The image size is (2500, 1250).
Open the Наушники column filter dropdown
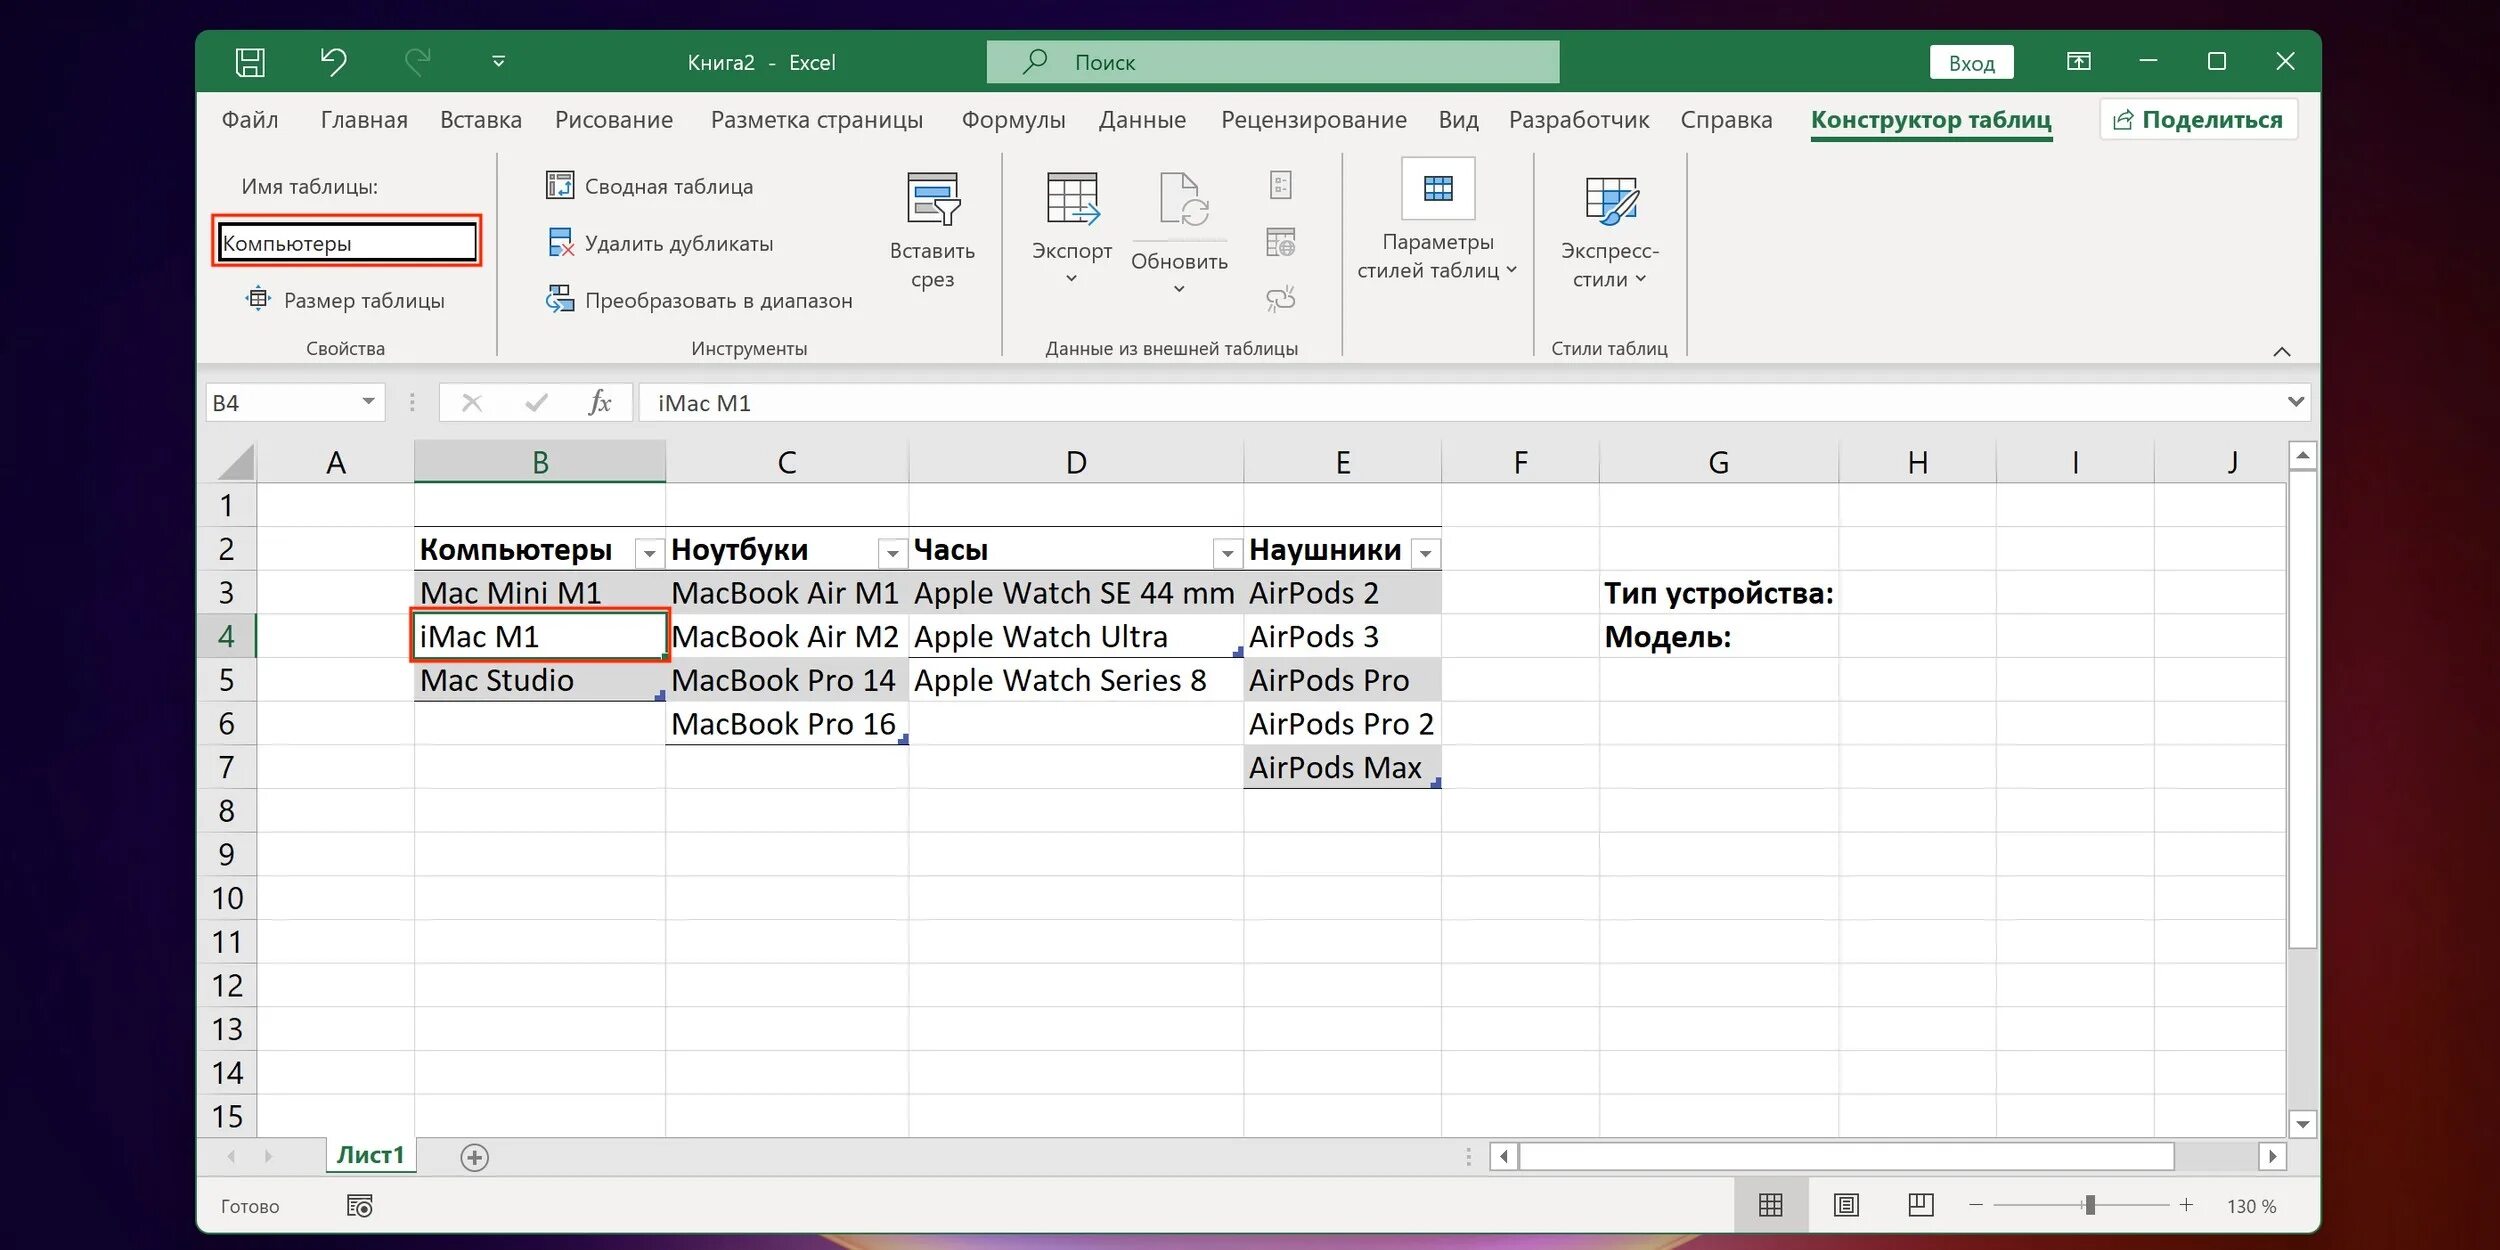click(1425, 552)
